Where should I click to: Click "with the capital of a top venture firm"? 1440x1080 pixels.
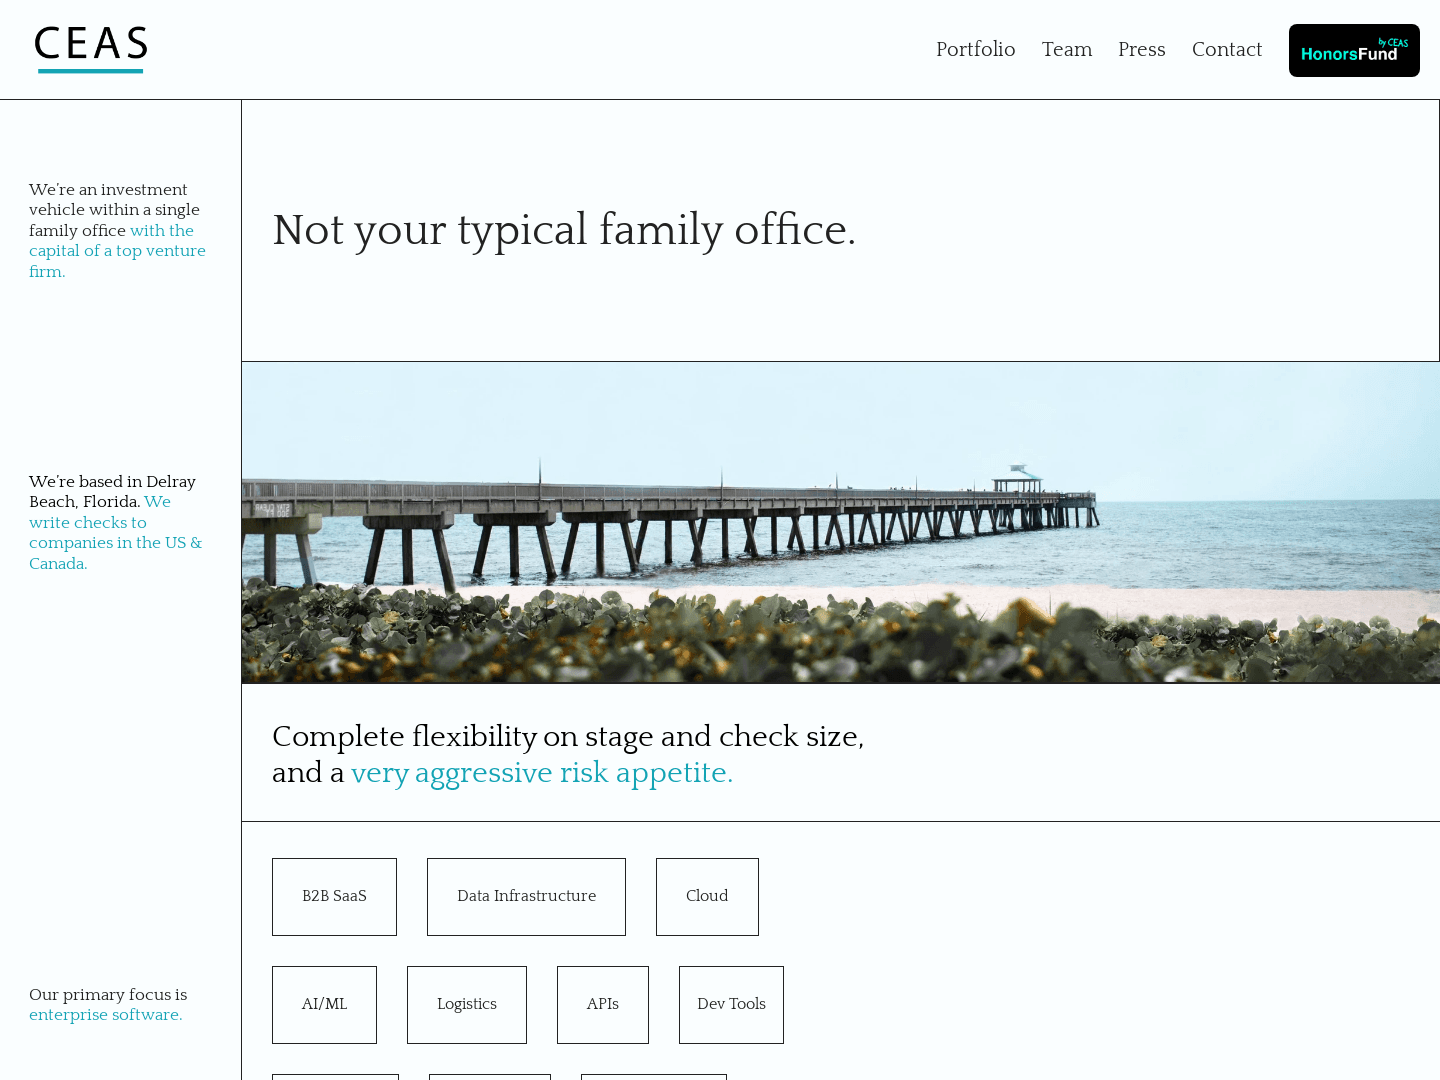[117, 251]
